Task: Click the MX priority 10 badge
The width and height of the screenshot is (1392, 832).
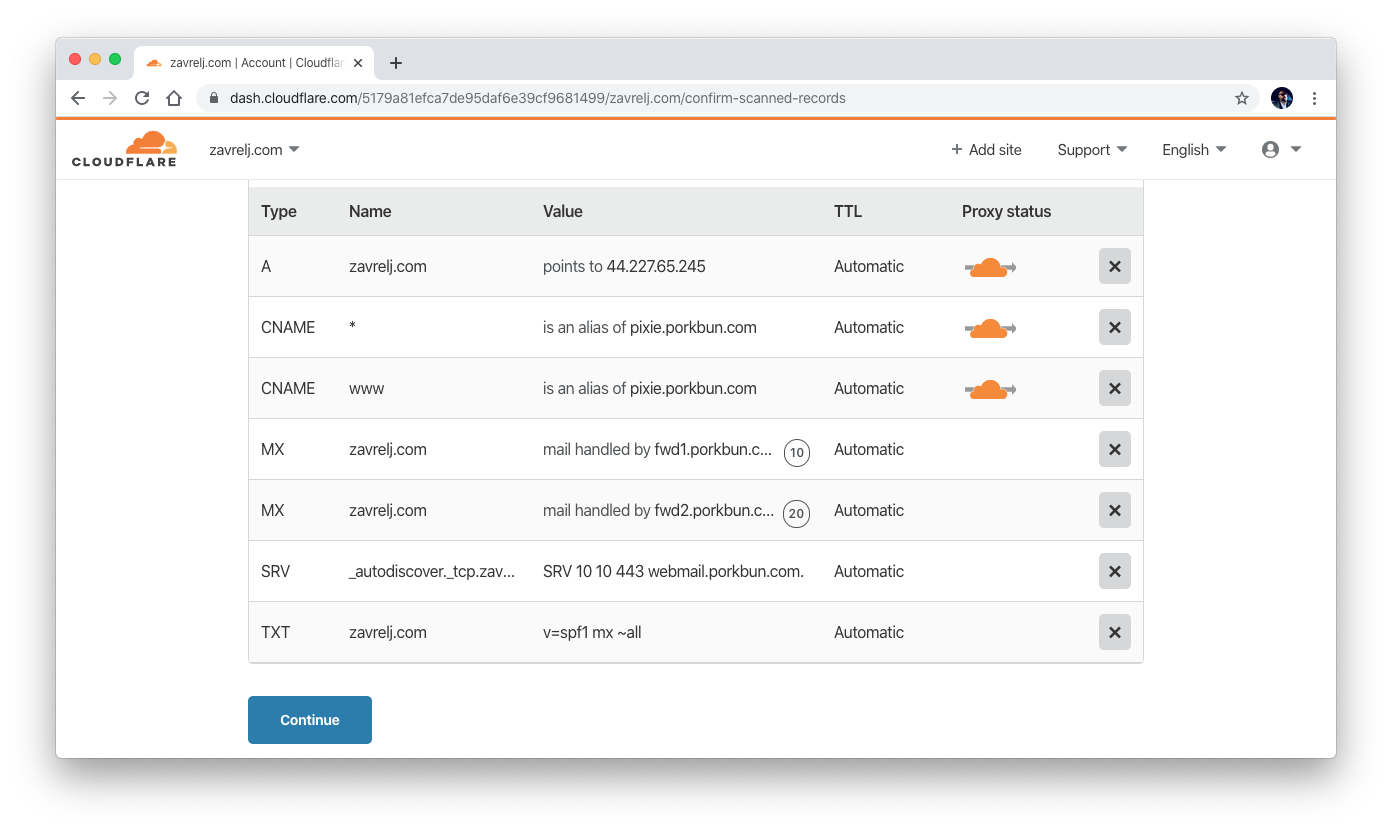Action: point(796,453)
